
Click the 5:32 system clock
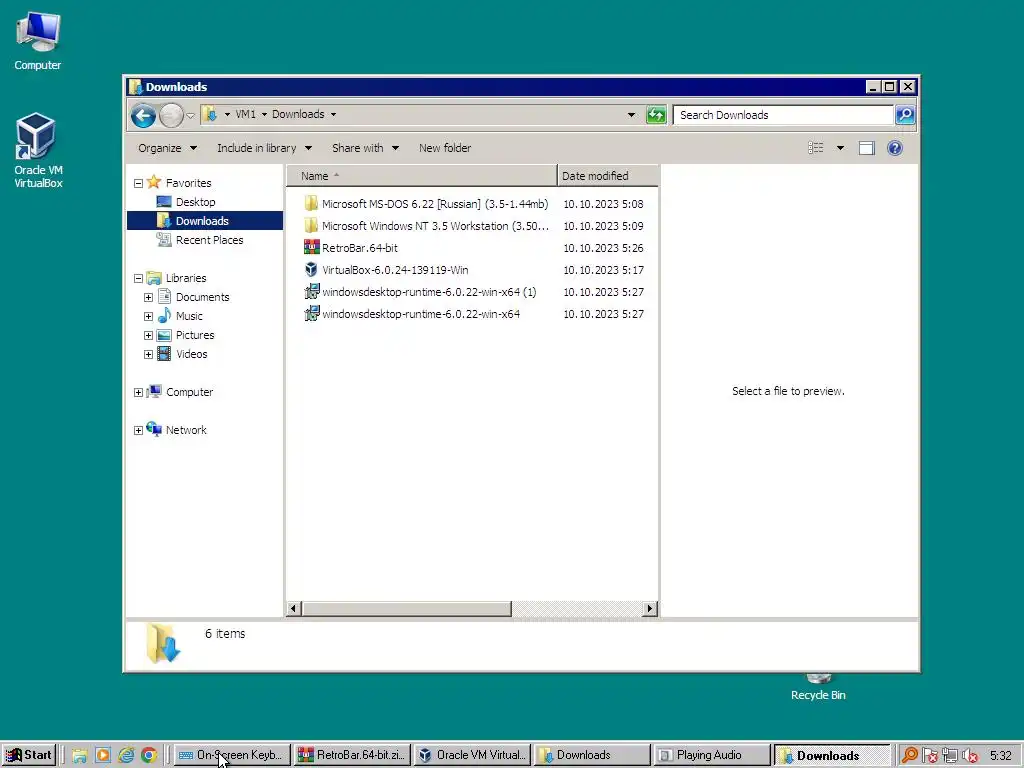tap(1000, 756)
